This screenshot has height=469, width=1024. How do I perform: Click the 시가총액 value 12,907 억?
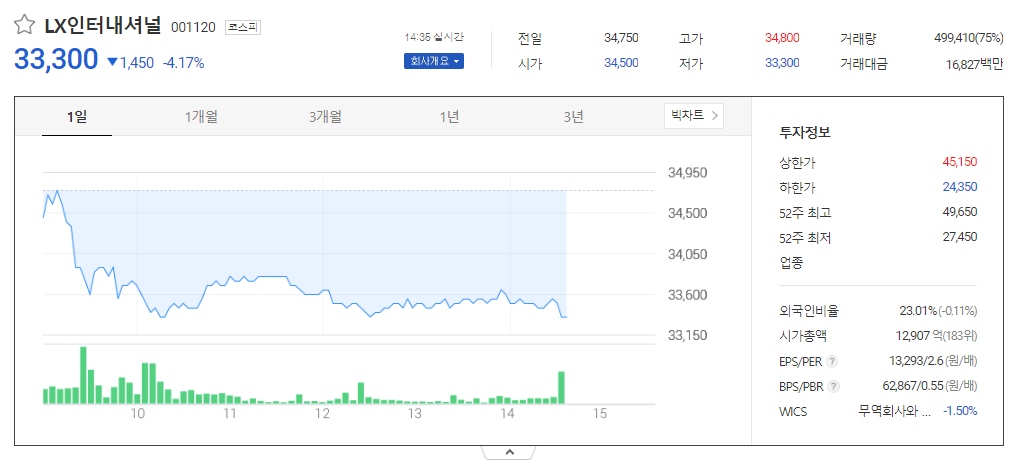[x=918, y=336]
